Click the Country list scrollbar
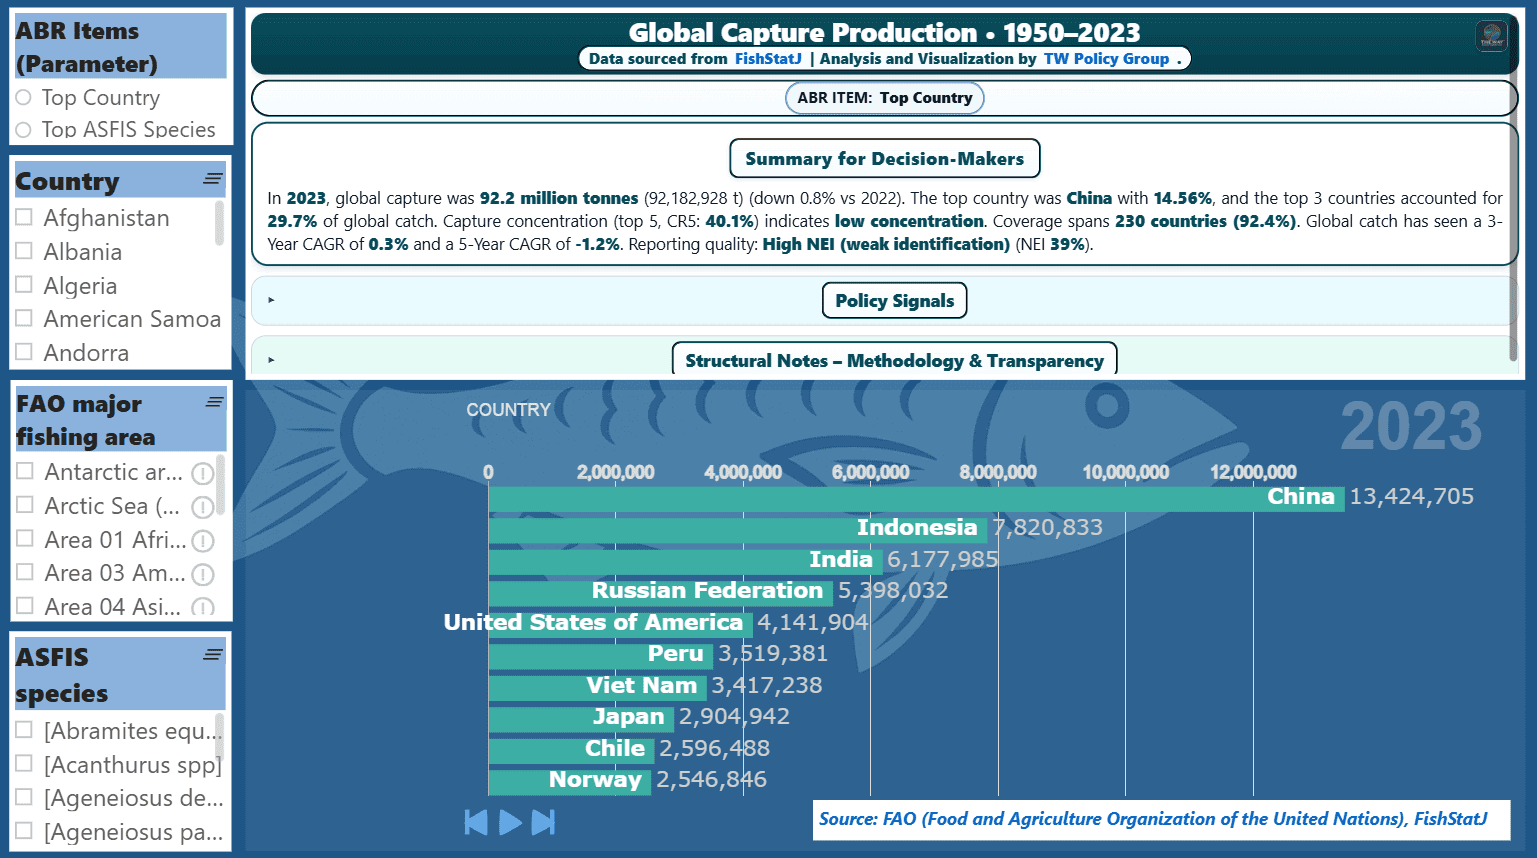Viewport: 1537px width, 858px height. 219,224
